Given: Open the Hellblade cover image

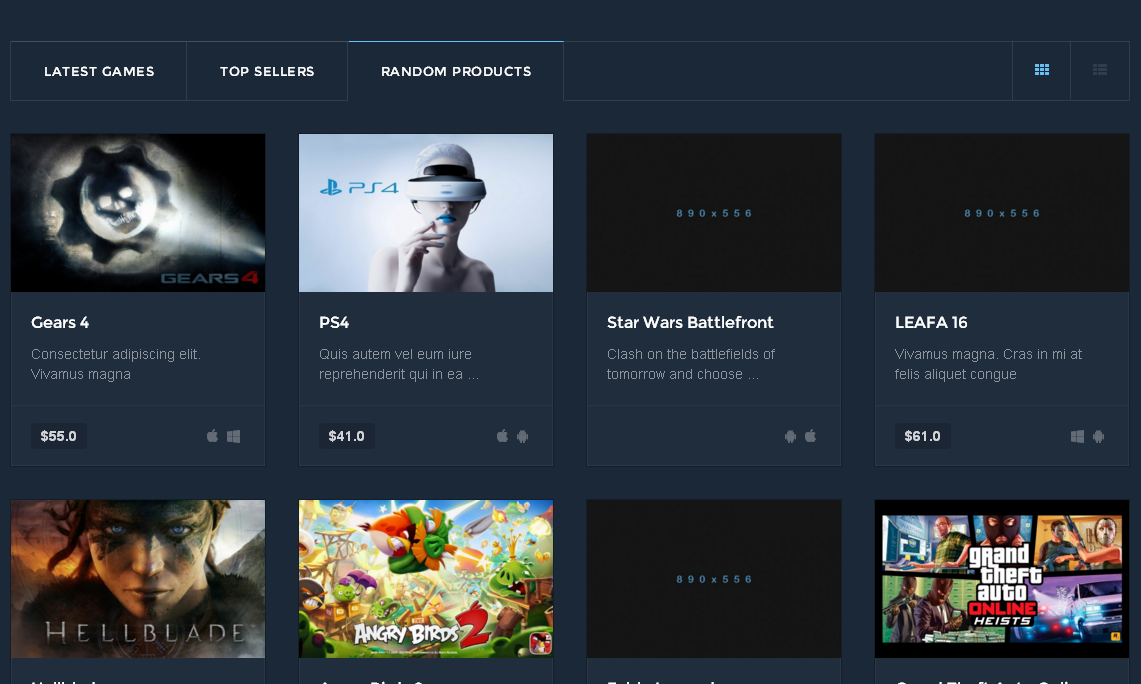Looking at the screenshot, I should click(x=138, y=578).
